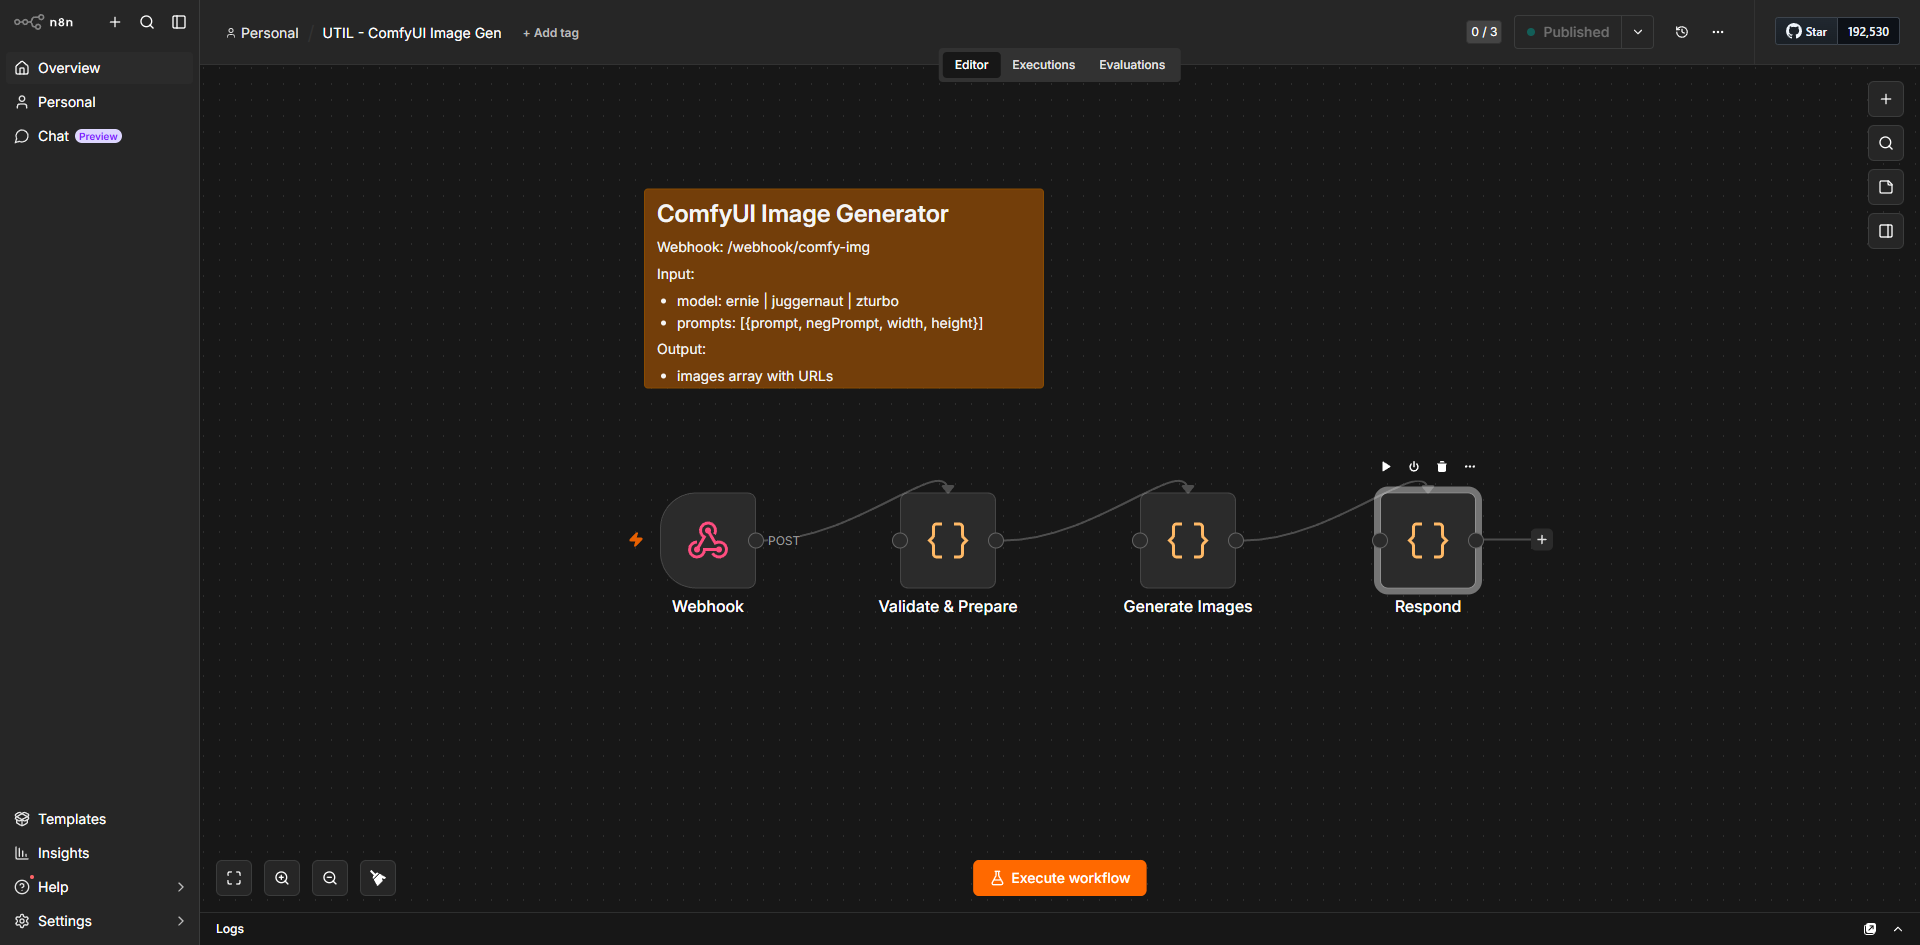Image resolution: width=1920 pixels, height=945 pixels.
Task: Toggle focus panel icon on right
Action: (1886, 231)
